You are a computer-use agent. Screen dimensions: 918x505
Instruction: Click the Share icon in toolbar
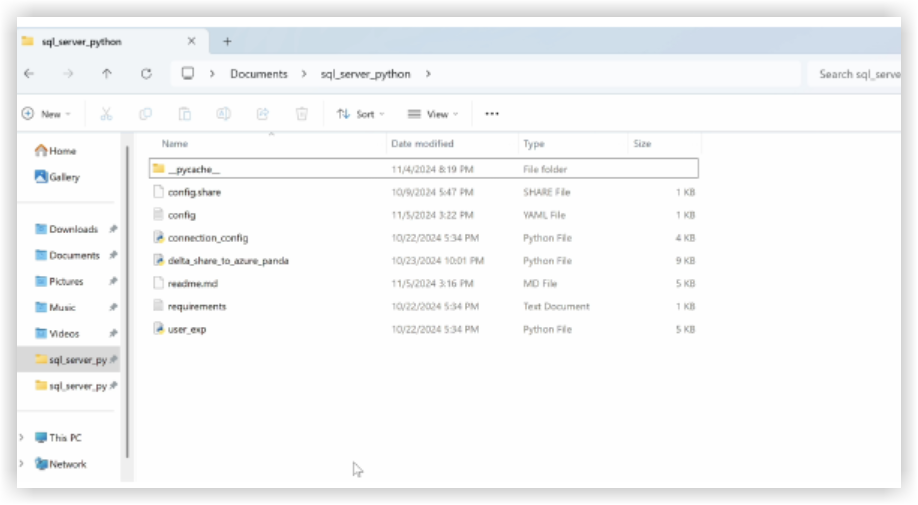pos(263,114)
